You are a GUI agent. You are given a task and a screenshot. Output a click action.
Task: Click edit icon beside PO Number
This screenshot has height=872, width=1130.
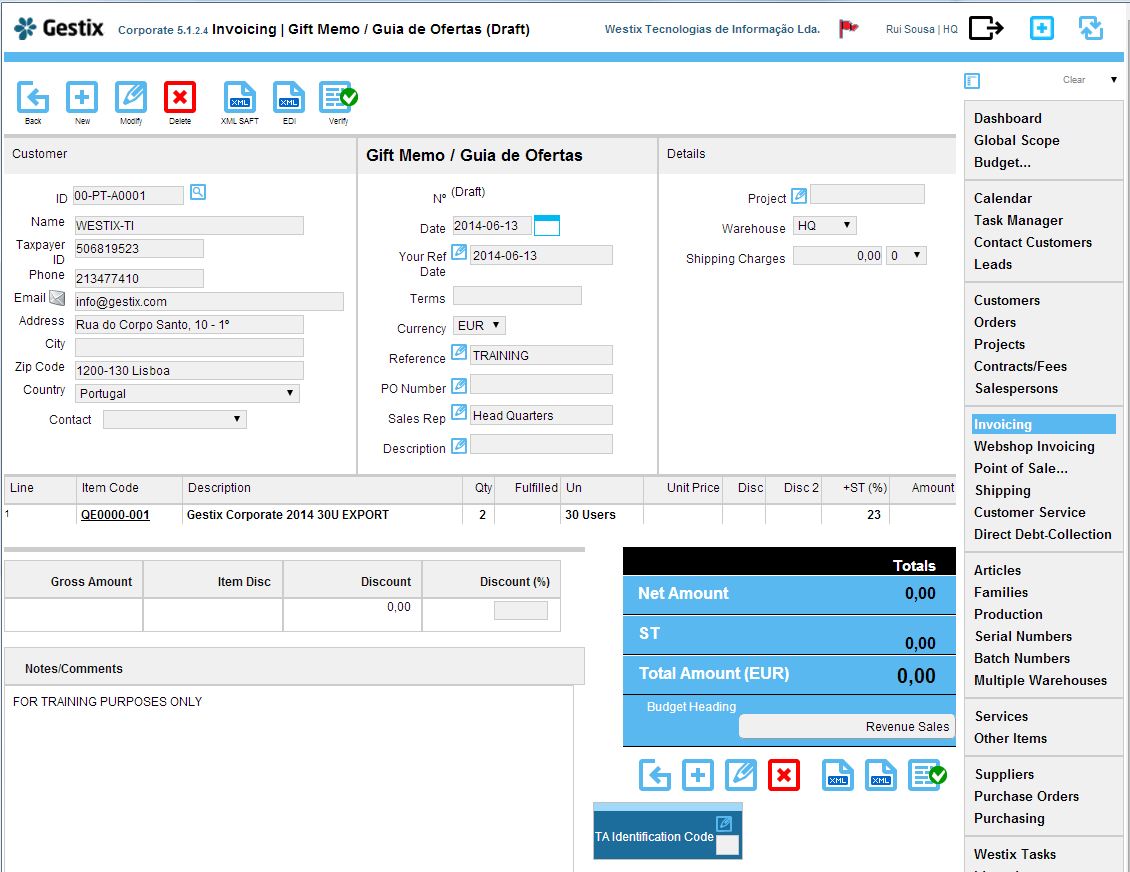click(459, 386)
